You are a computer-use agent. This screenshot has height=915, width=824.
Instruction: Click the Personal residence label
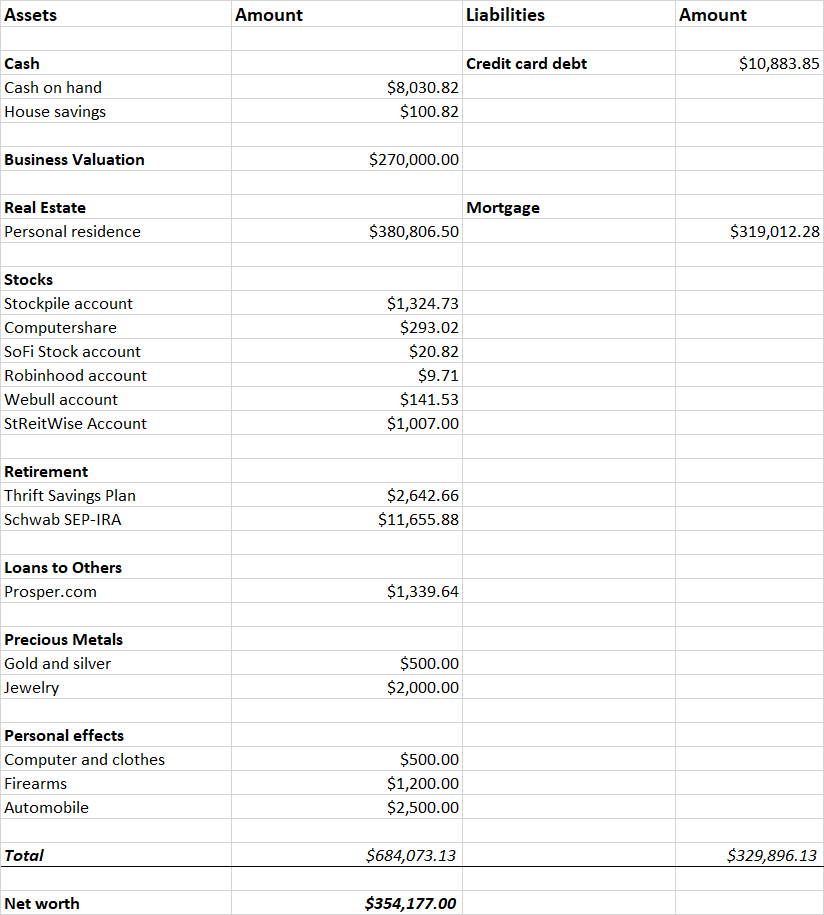72,232
